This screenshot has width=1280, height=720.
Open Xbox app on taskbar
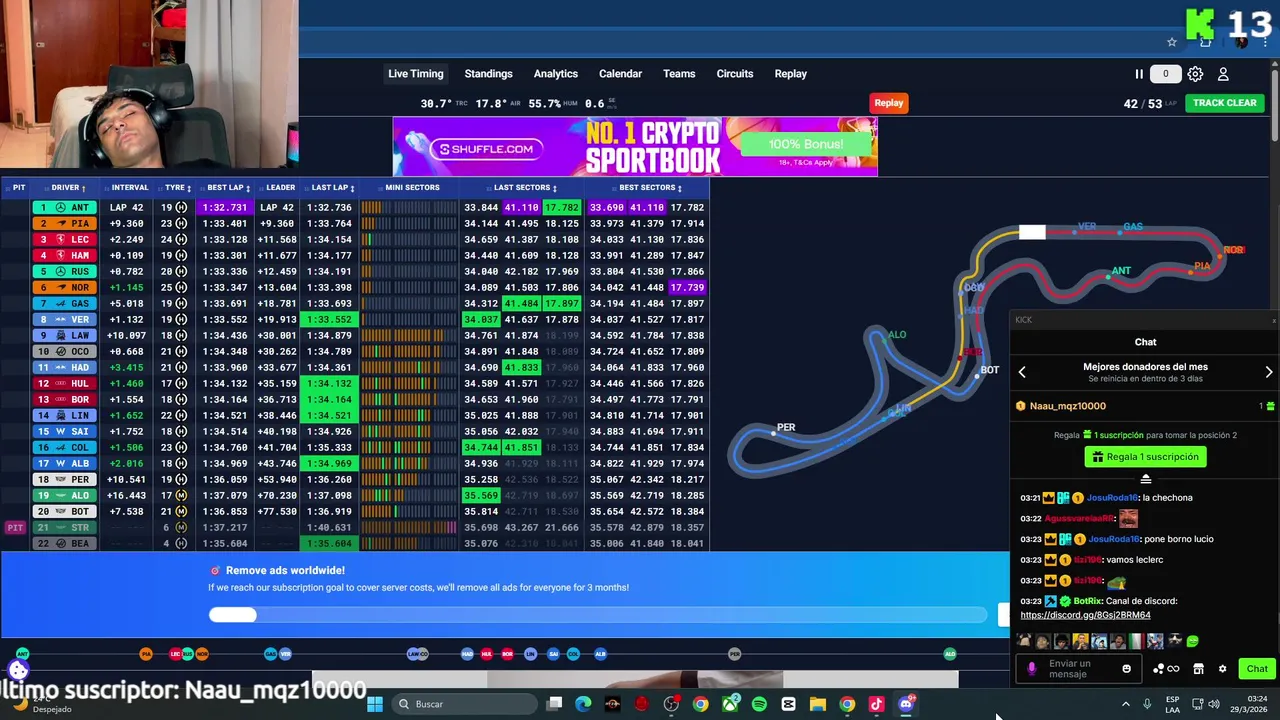[730, 704]
